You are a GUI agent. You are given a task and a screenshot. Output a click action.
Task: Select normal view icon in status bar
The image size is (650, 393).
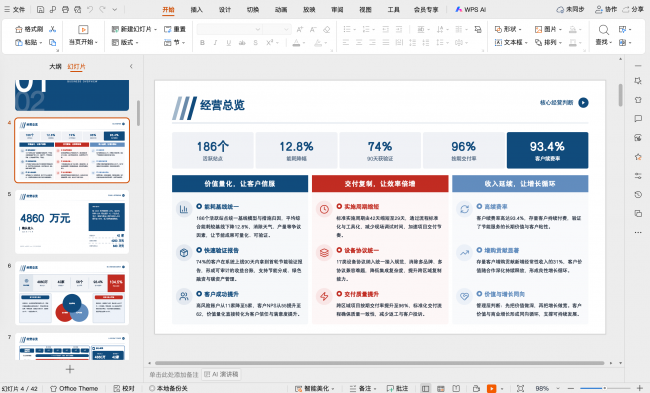click(425, 388)
